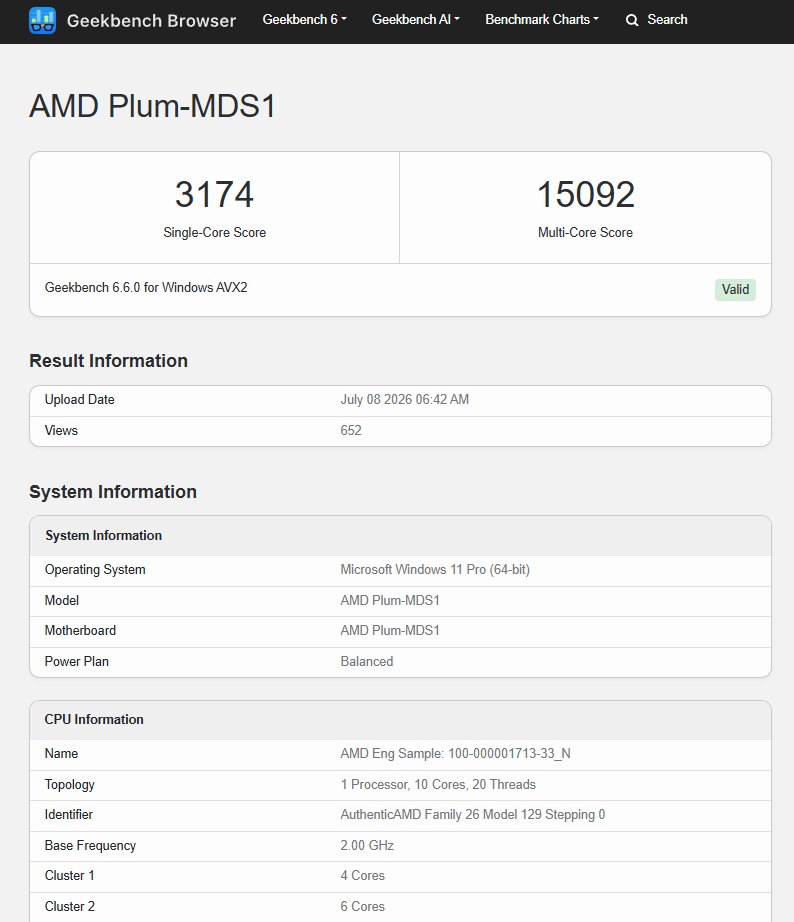This screenshot has height=922, width=794.
Task: Select 1 Processor, 10 Cores, 20 Threads
Action: (x=438, y=784)
